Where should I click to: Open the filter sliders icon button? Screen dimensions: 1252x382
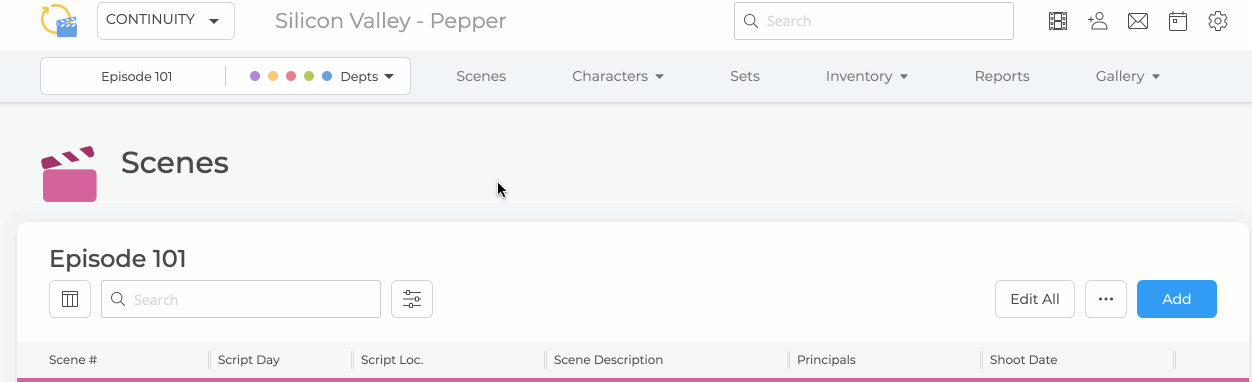click(412, 299)
